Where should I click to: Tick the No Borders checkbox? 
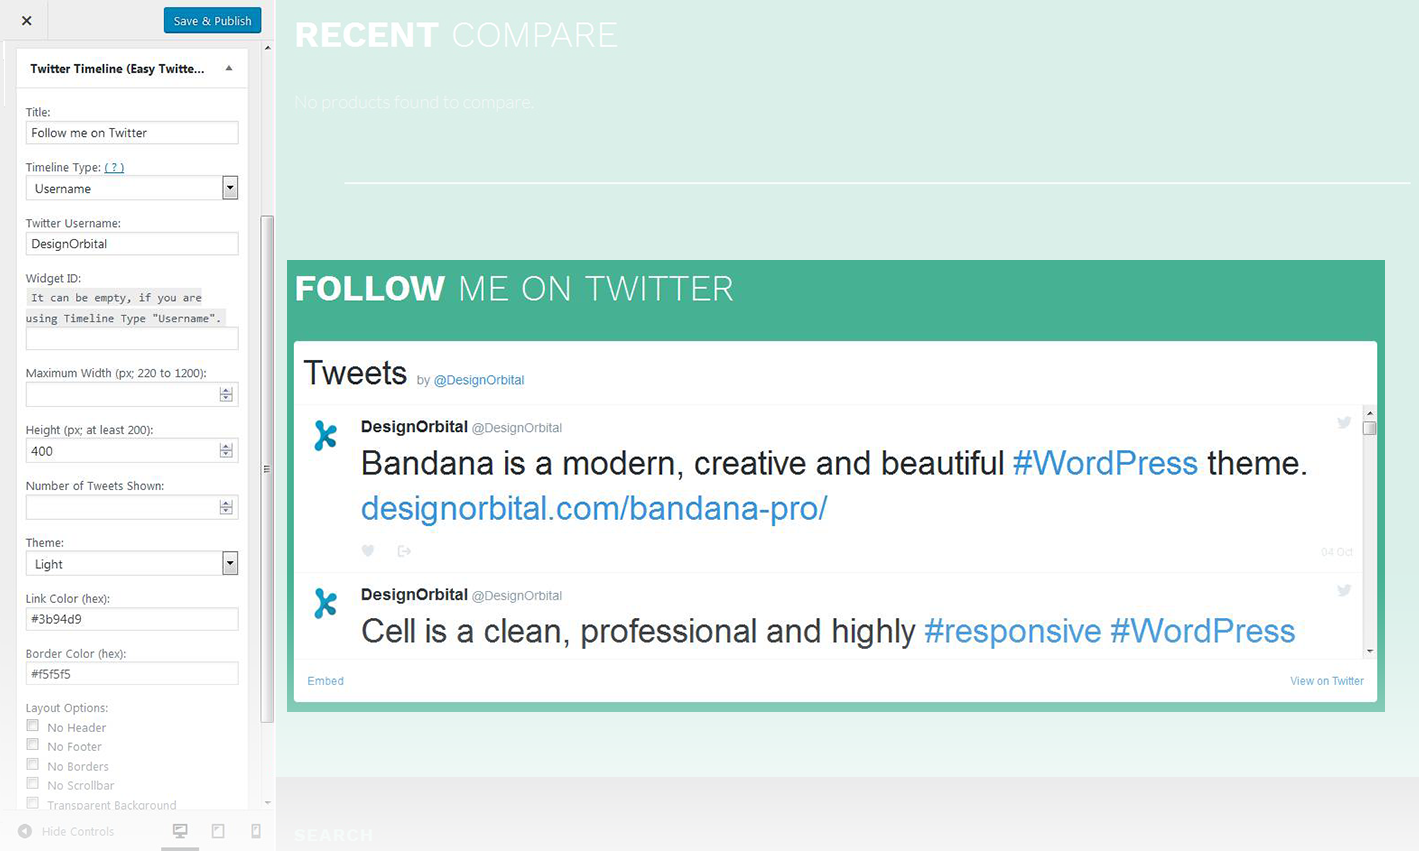pyautogui.click(x=33, y=765)
